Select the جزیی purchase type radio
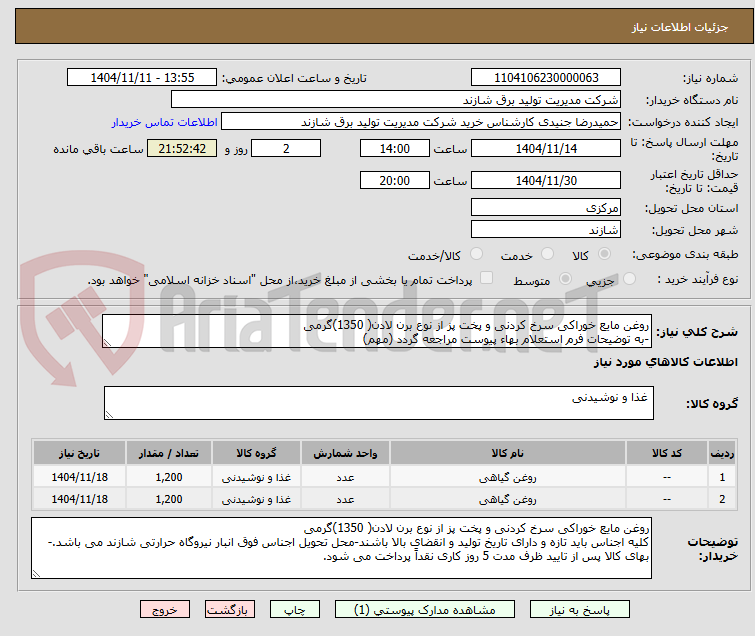This screenshot has height=636, width=755. pos(629,279)
